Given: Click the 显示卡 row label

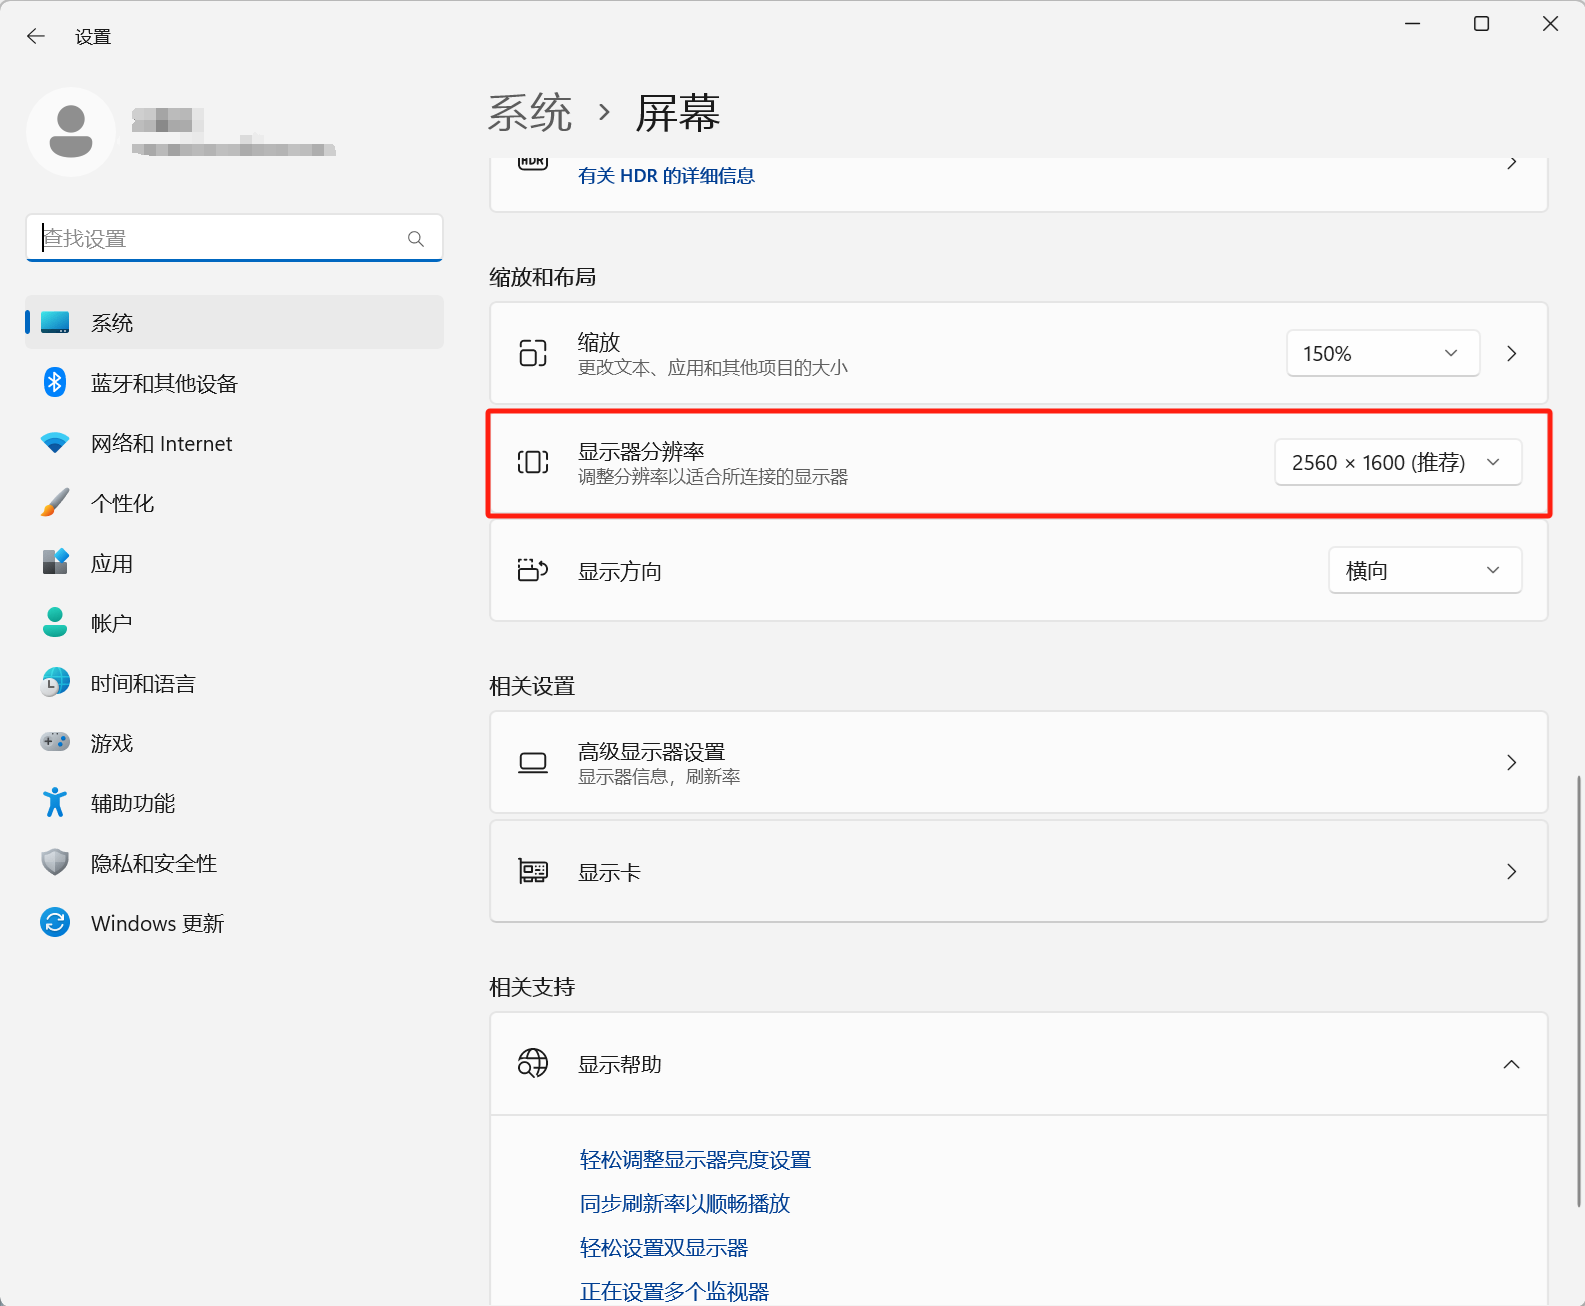Looking at the screenshot, I should click(609, 872).
